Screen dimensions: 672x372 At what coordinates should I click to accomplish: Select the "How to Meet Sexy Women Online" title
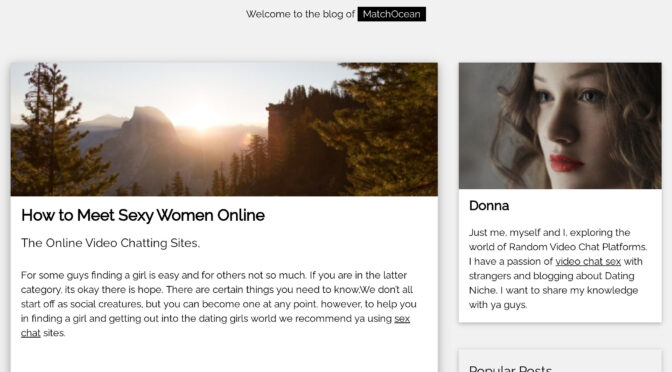pos(143,215)
